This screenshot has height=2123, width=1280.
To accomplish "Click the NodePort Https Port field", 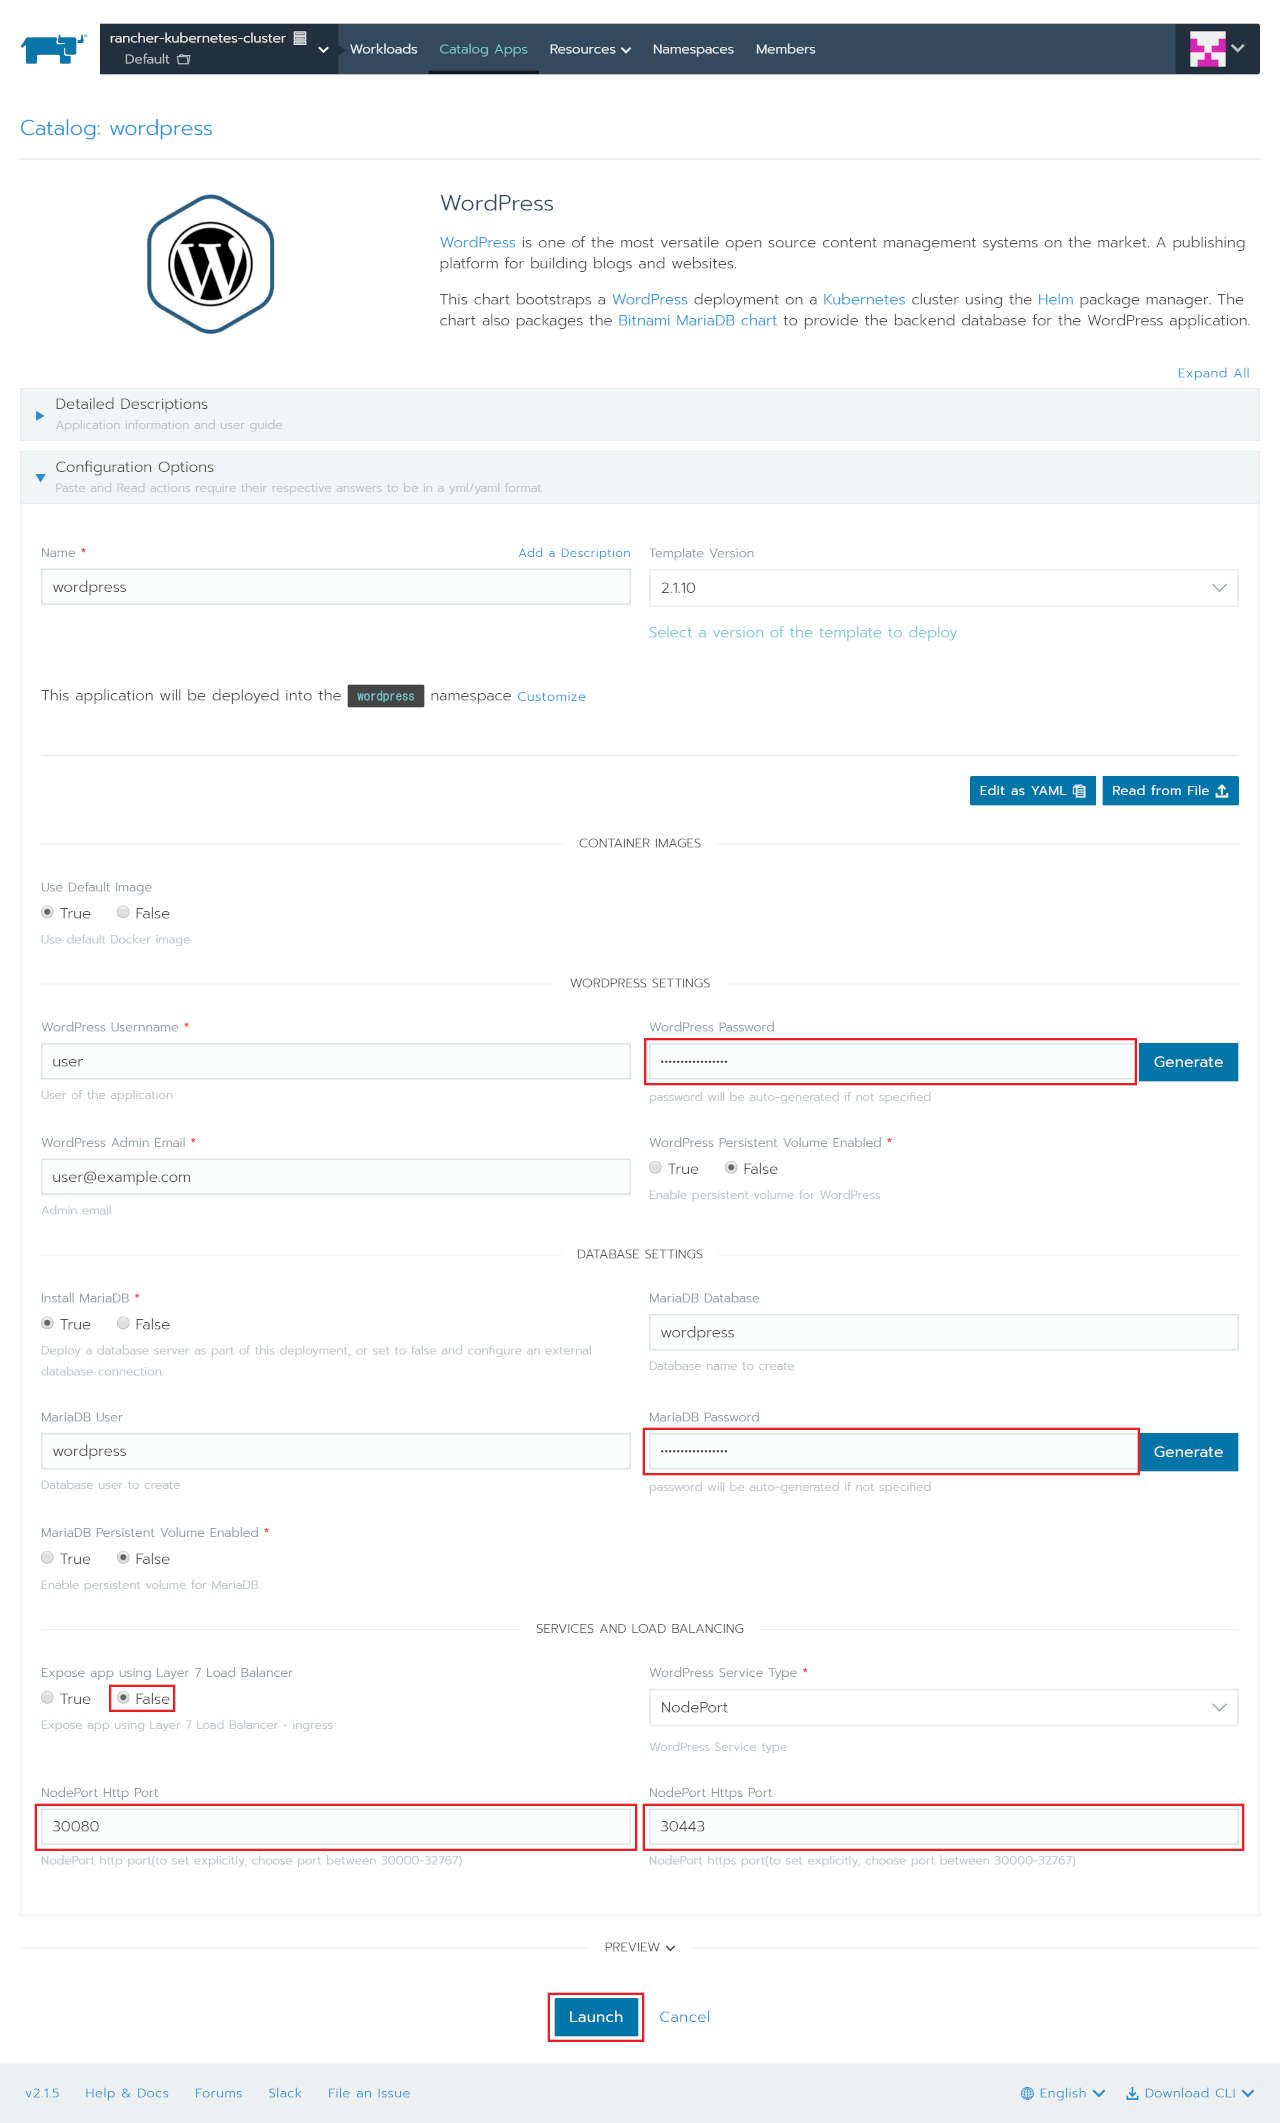I will pos(943,1826).
